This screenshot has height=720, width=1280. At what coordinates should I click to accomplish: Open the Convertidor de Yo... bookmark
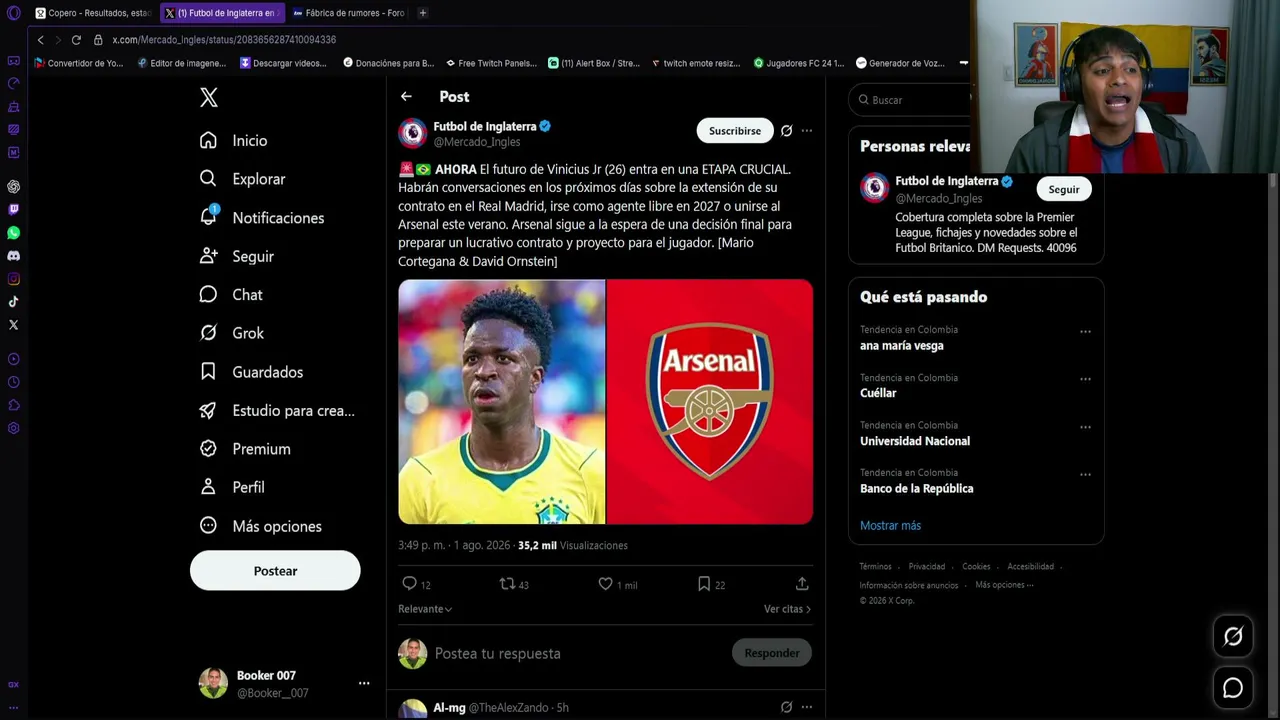point(79,63)
